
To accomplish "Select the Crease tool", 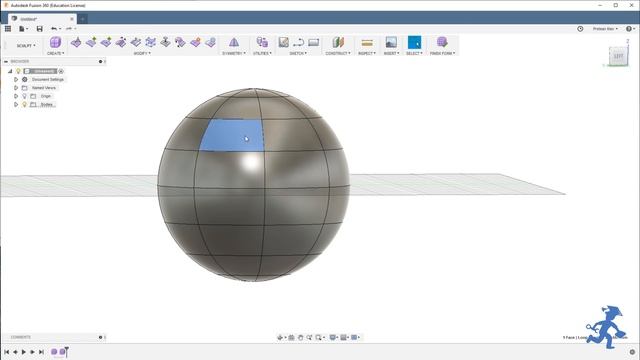I will pyautogui.click(x=195, y=42).
